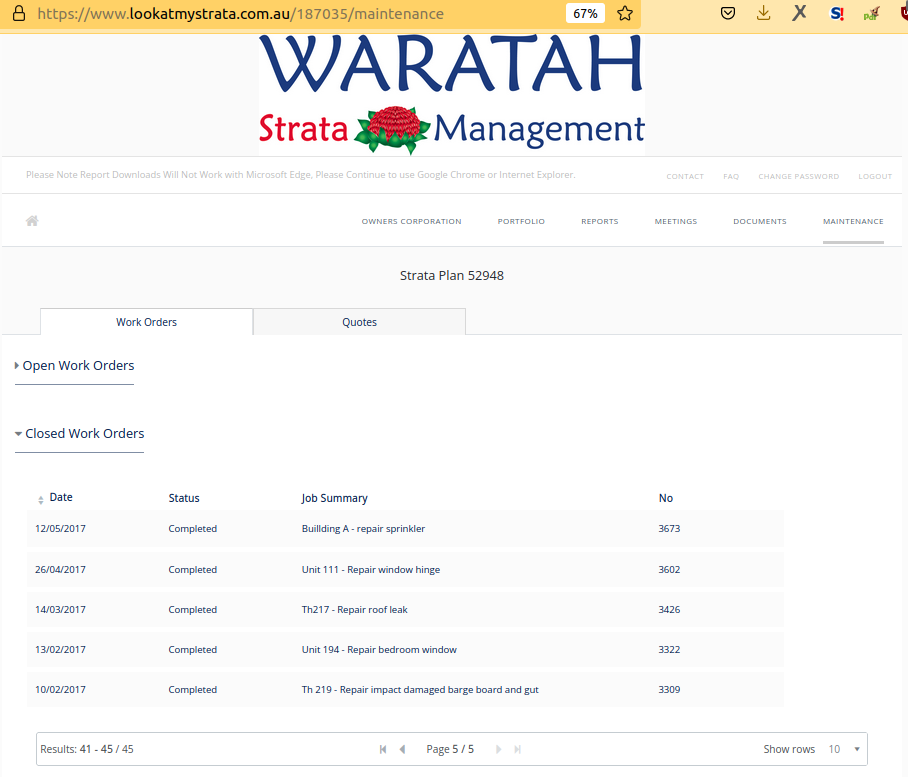Open the Maintenance menu
Screen dimensions: 908x777
(853, 221)
